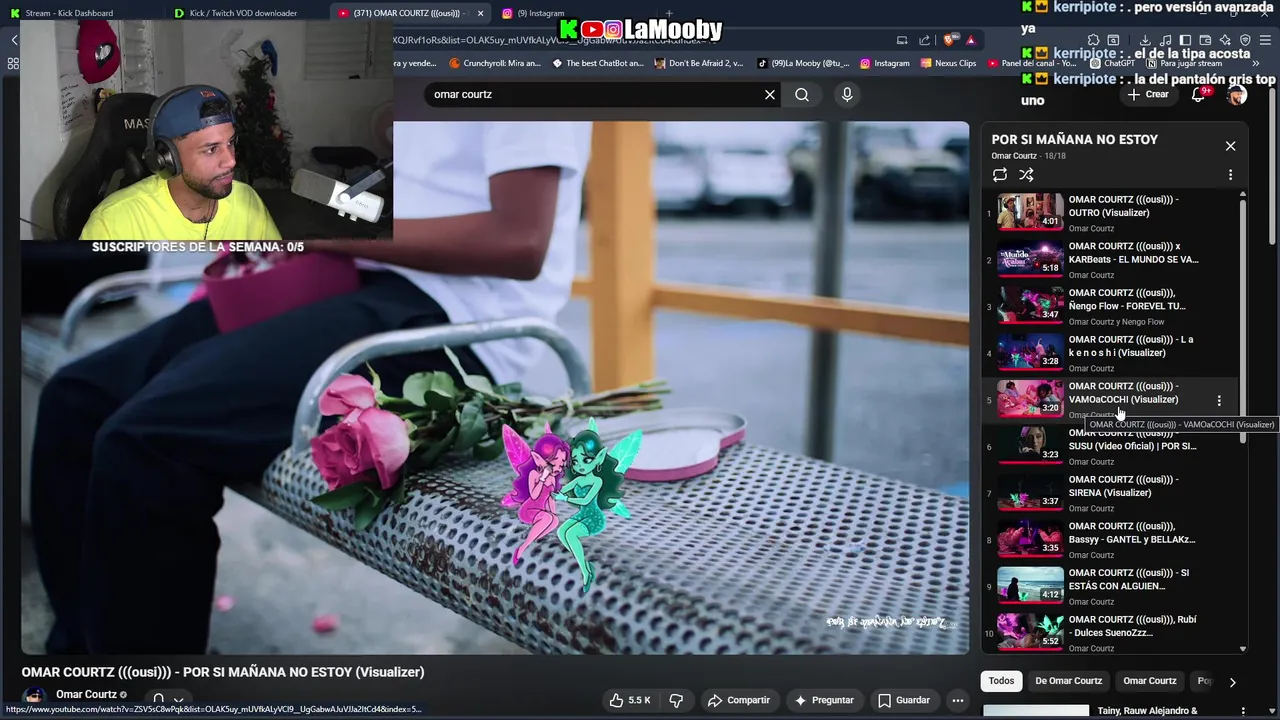
Task: Click the Compartir share button
Action: [739, 700]
